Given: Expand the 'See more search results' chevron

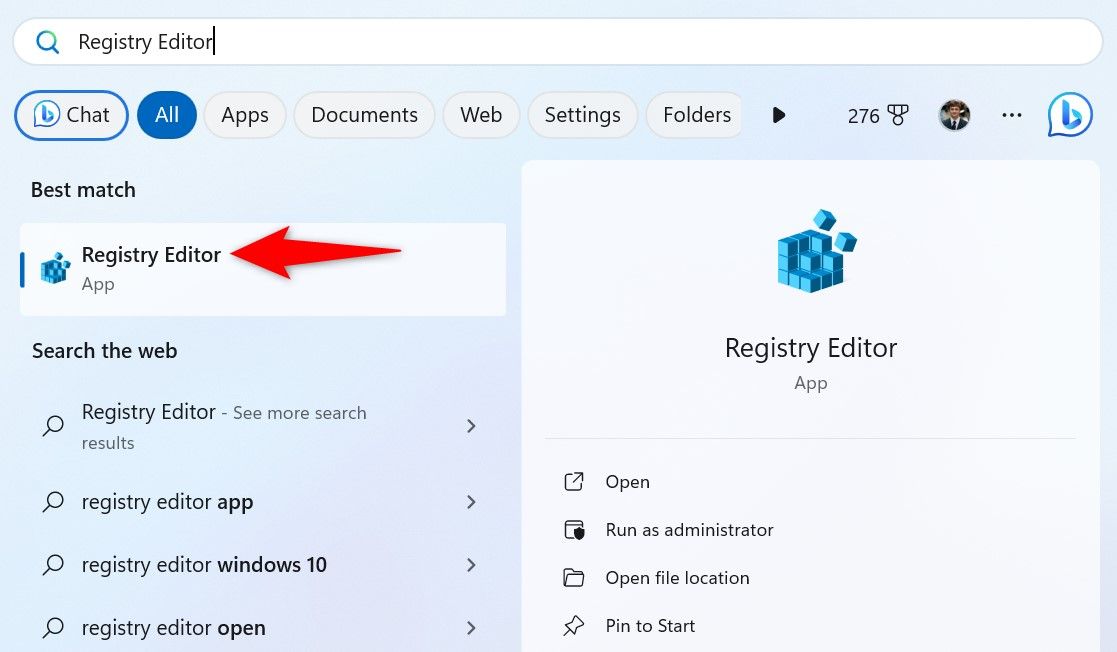Looking at the screenshot, I should pos(471,426).
